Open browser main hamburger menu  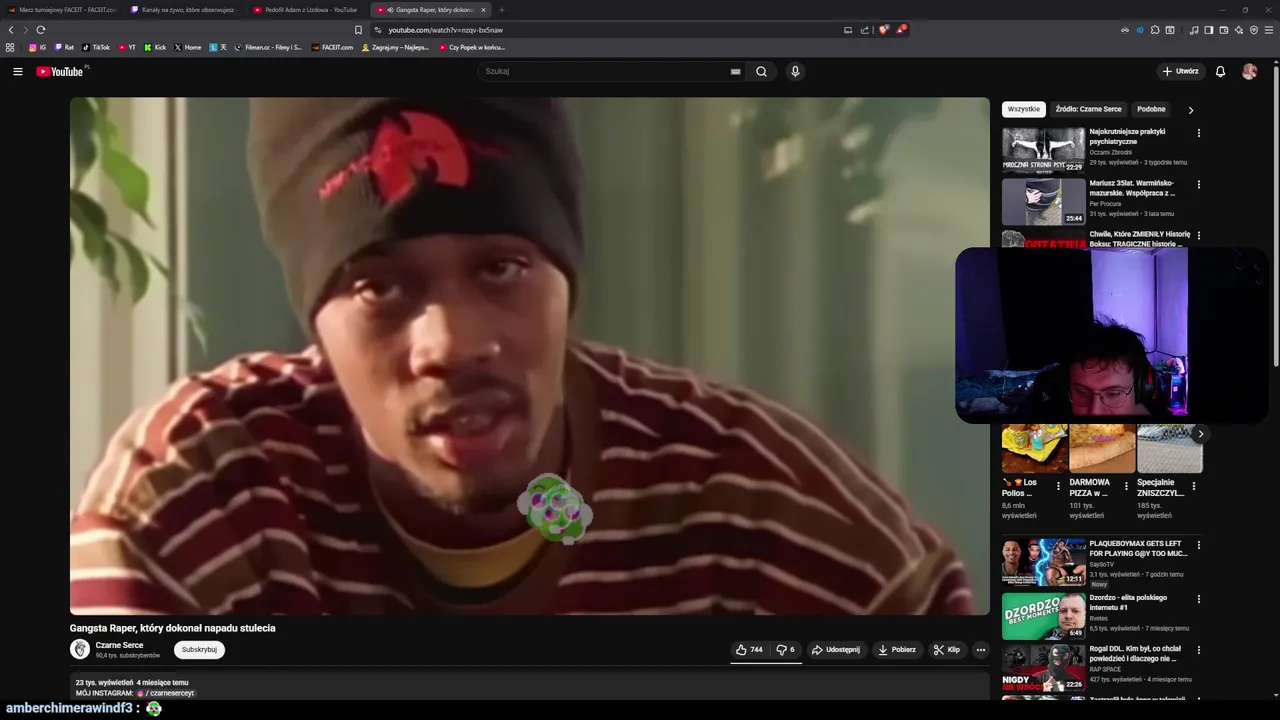(x=1269, y=30)
